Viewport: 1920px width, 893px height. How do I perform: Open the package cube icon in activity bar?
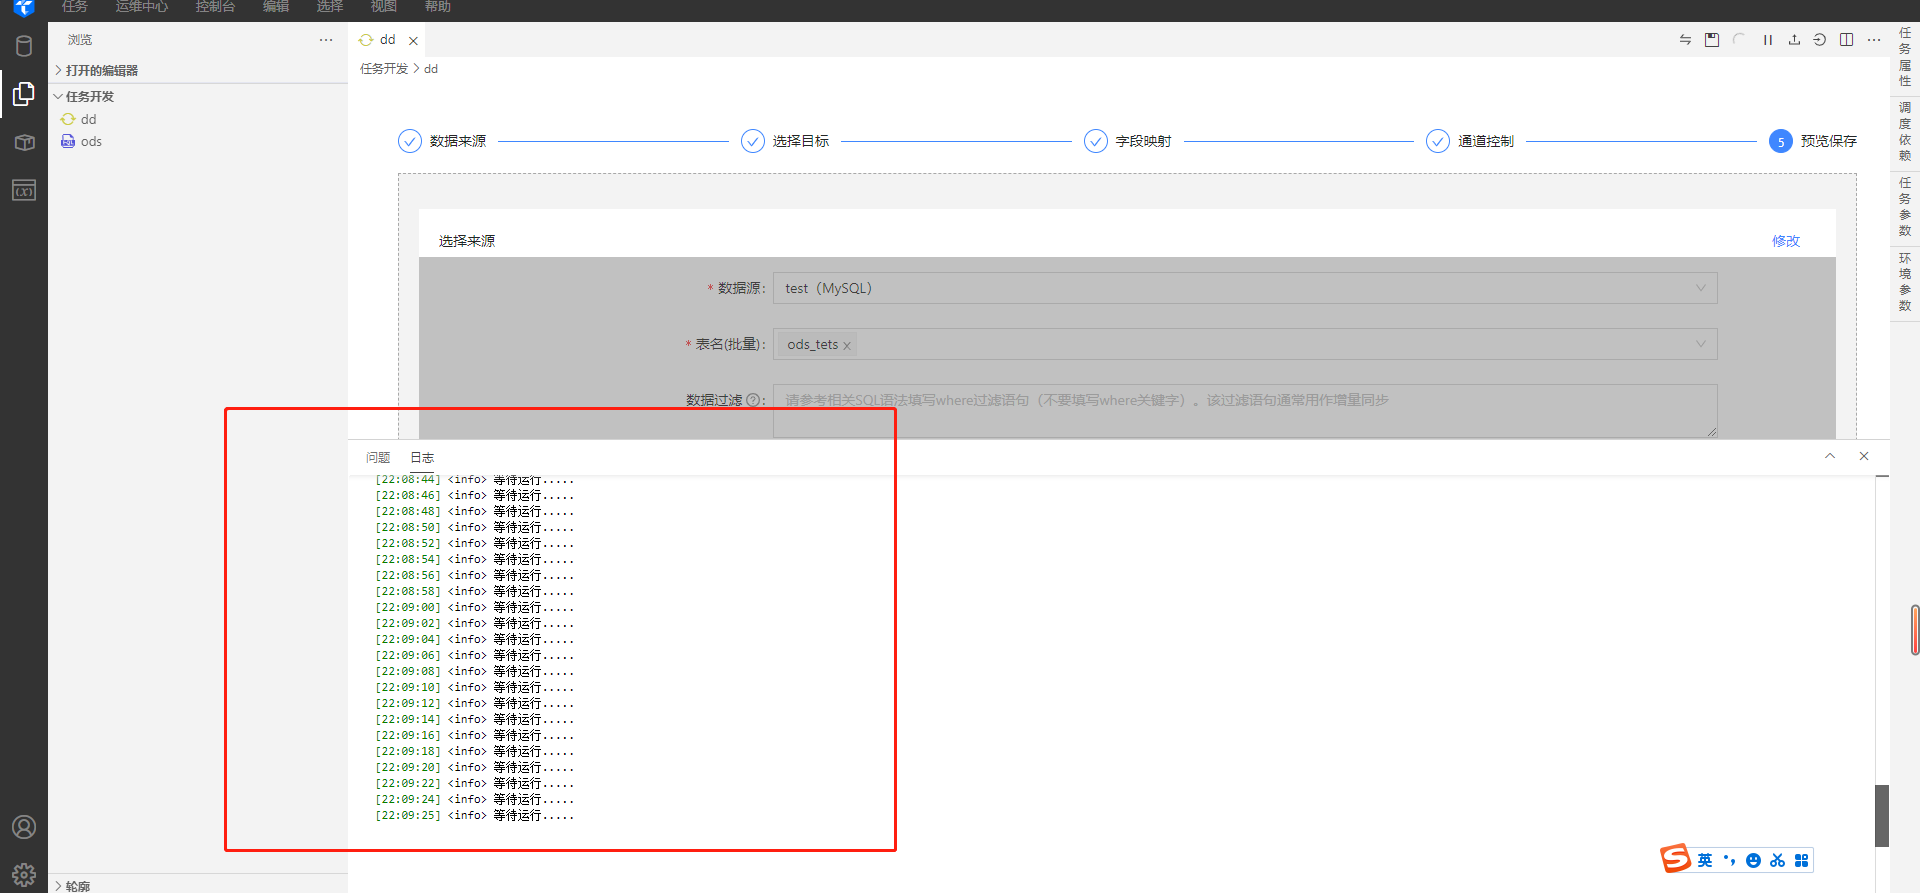coord(24,142)
